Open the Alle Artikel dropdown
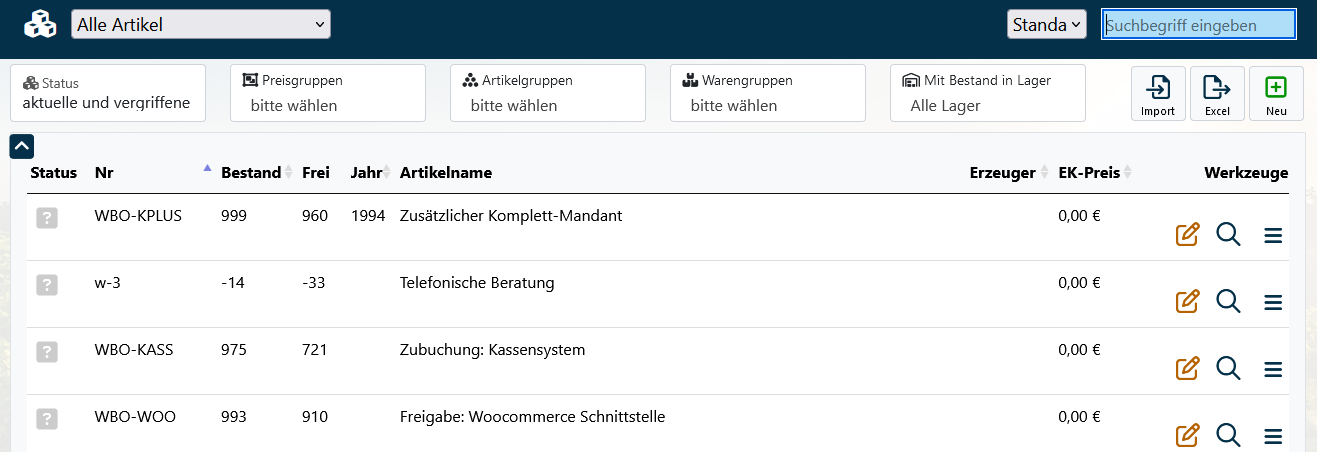 click(201, 25)
